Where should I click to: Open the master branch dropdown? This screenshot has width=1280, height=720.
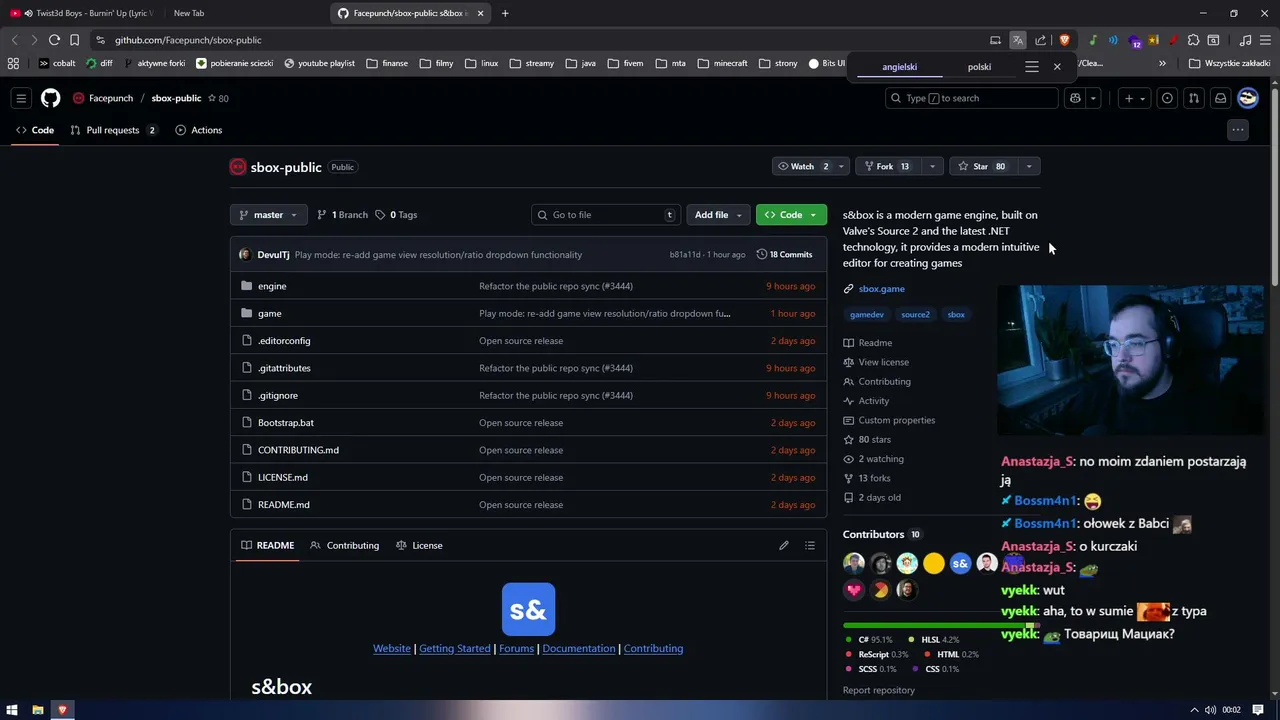tap(267, 215)
